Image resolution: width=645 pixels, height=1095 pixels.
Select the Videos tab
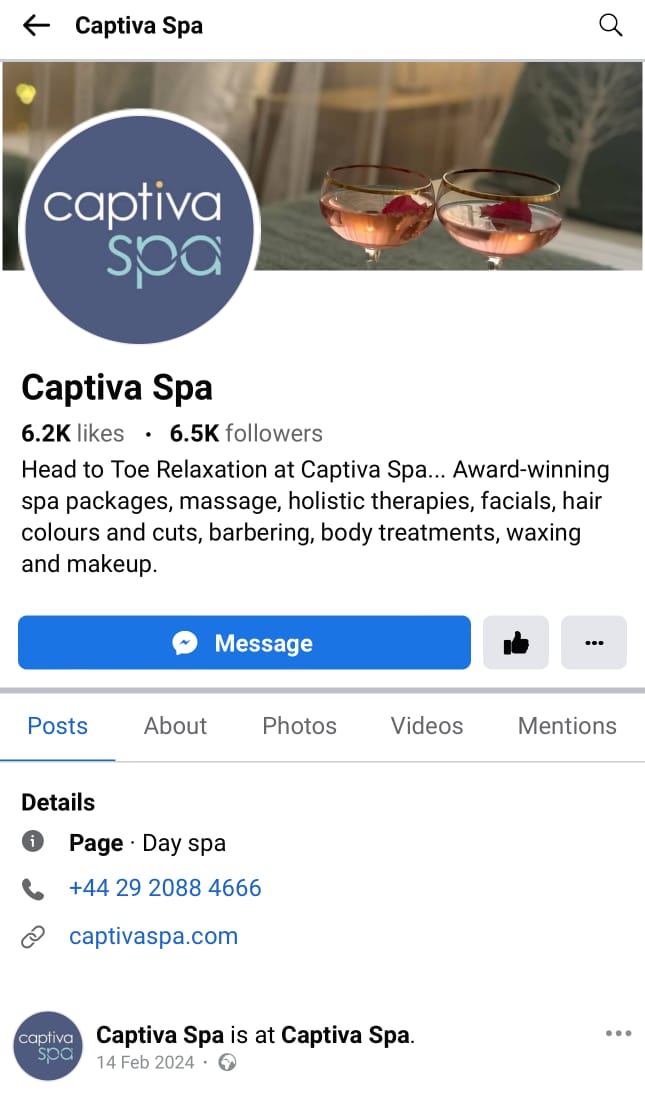pos(427,726)
